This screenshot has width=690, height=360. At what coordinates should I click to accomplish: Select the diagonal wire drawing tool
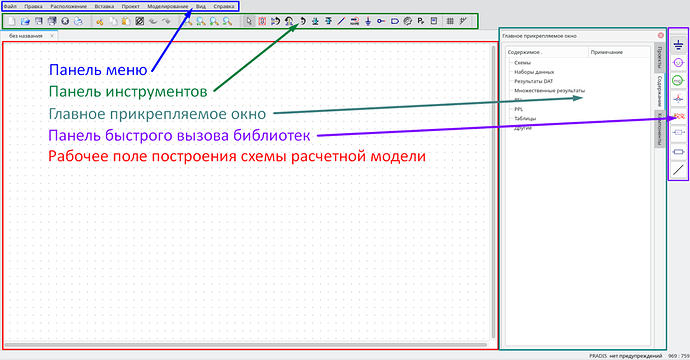tap(341, 21)
